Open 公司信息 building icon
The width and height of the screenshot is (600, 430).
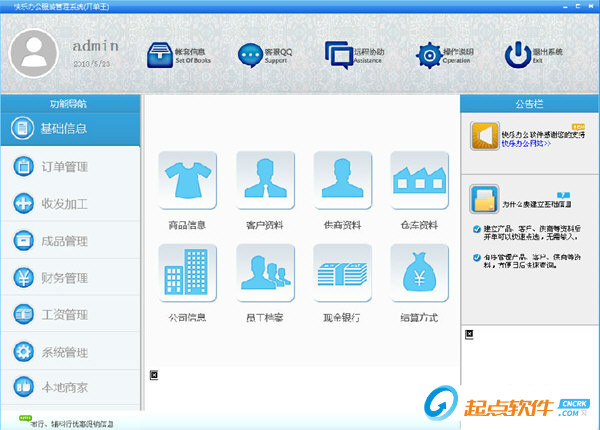(x=188, y=273)
